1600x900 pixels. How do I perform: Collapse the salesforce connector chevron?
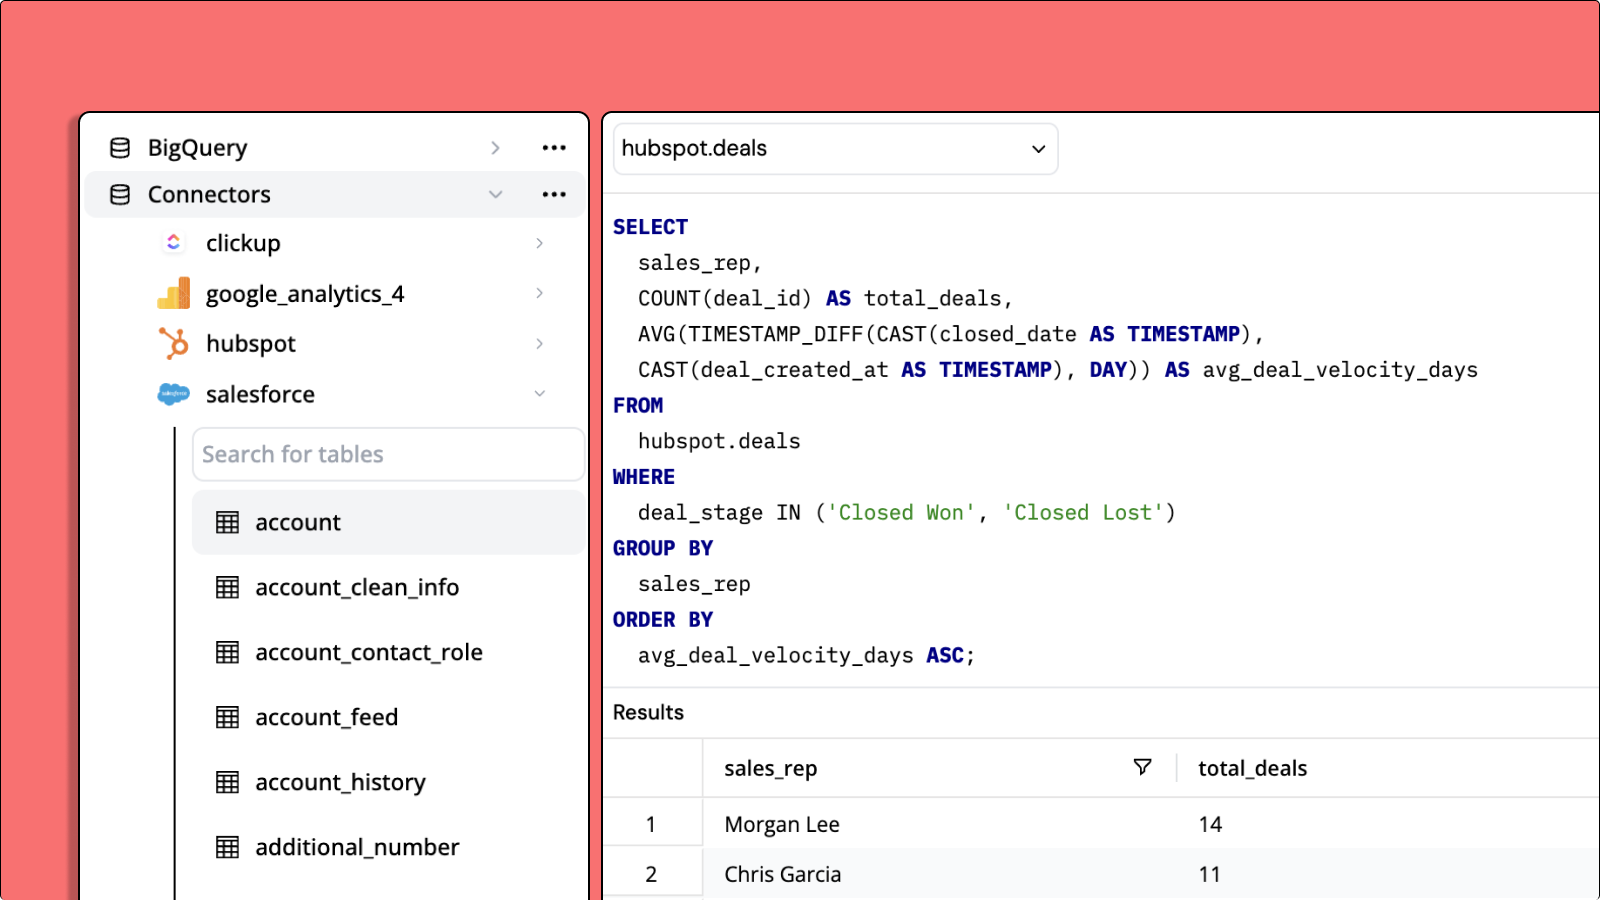coord(540,394)
